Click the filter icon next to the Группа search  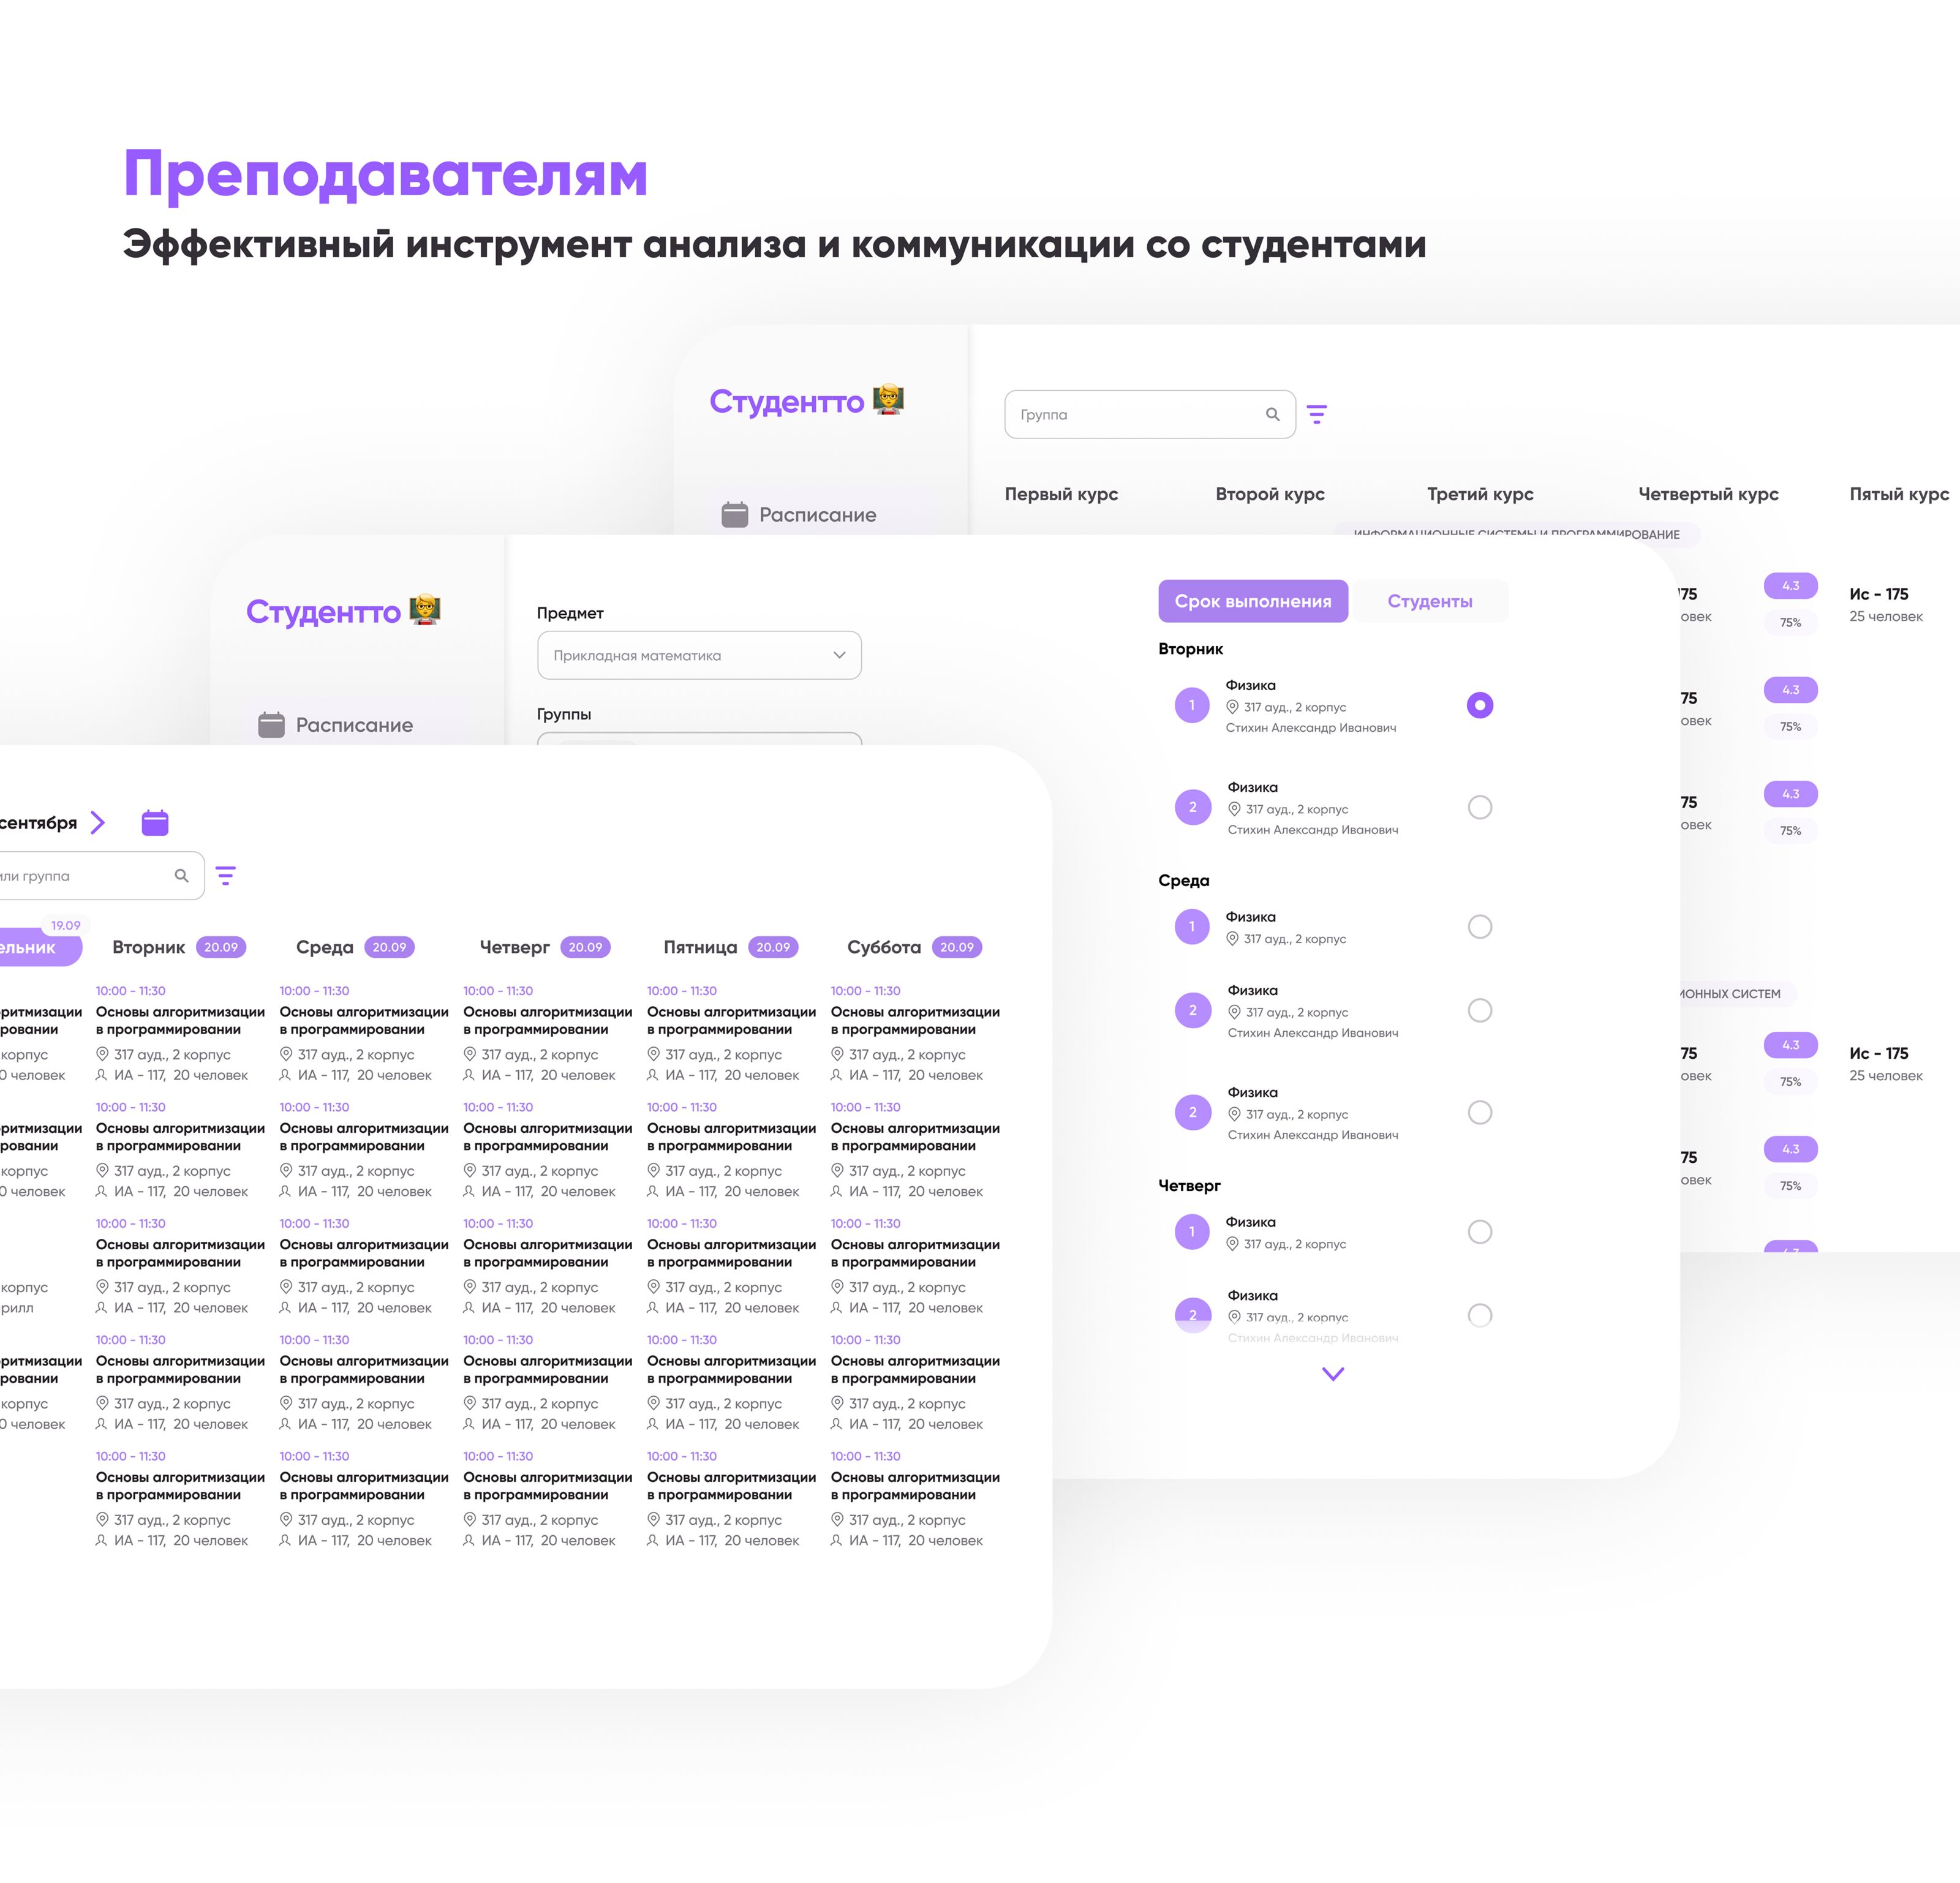click(1317, 414)
